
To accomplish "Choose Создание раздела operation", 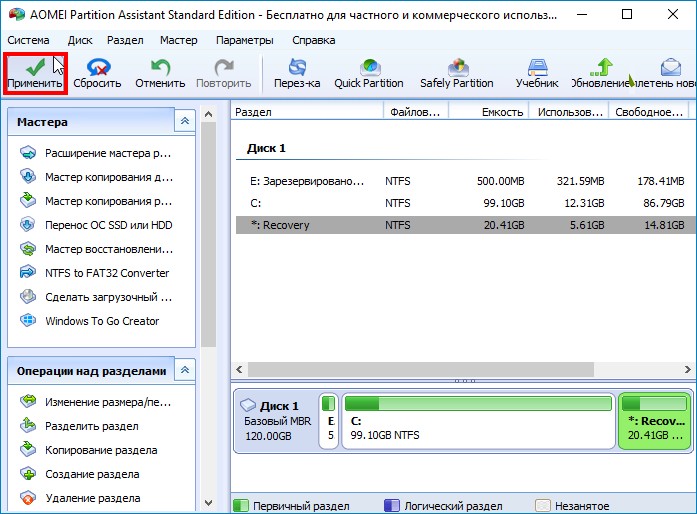I will click(79, 474).
